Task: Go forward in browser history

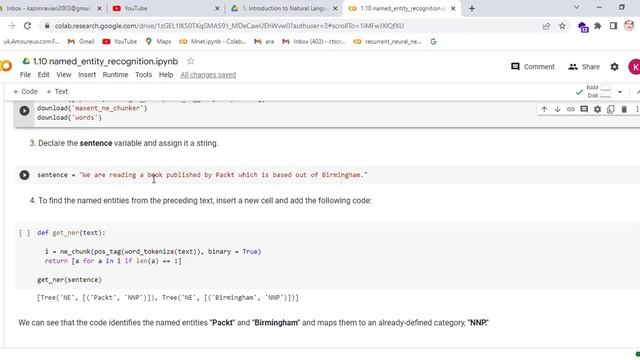Action: coord(11,26)
